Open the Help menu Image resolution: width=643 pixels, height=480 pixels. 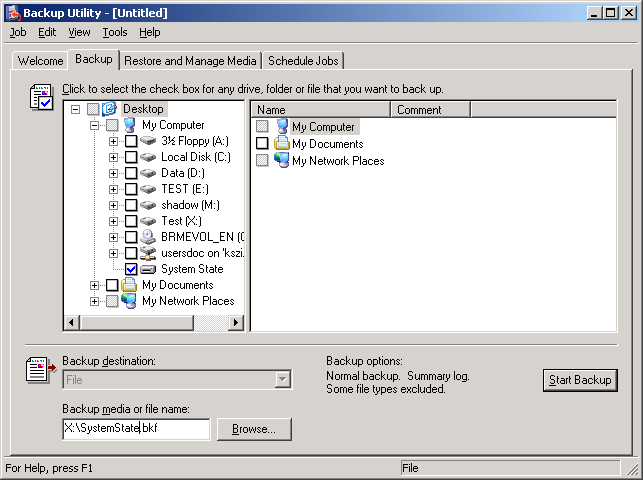(150, 32)
